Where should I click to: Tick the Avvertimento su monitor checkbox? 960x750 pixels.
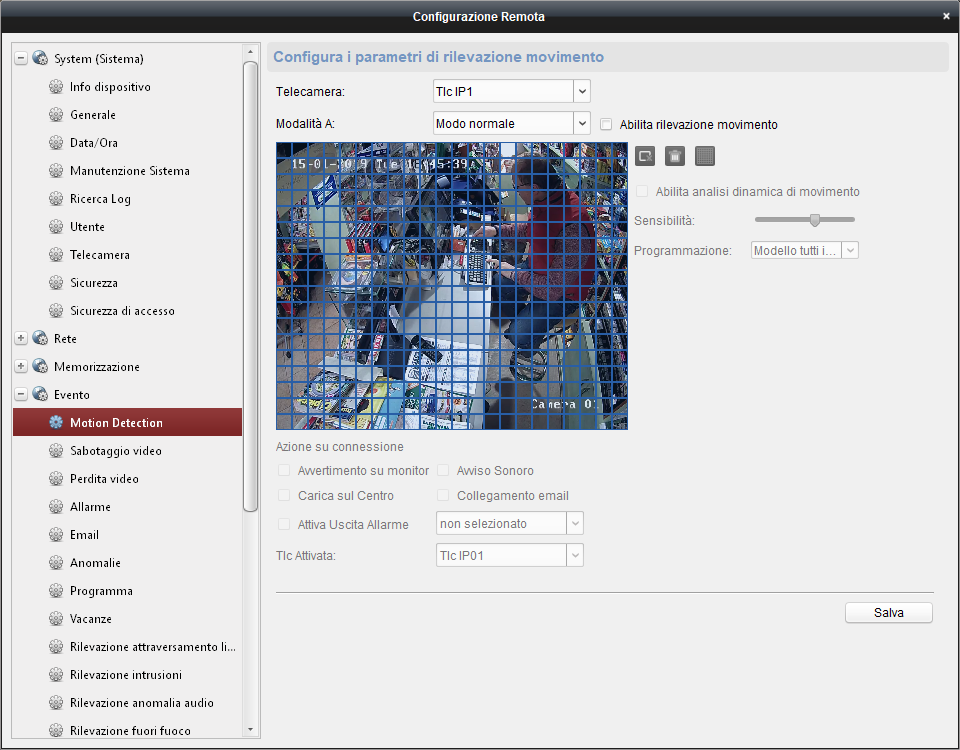pos(285,470)
